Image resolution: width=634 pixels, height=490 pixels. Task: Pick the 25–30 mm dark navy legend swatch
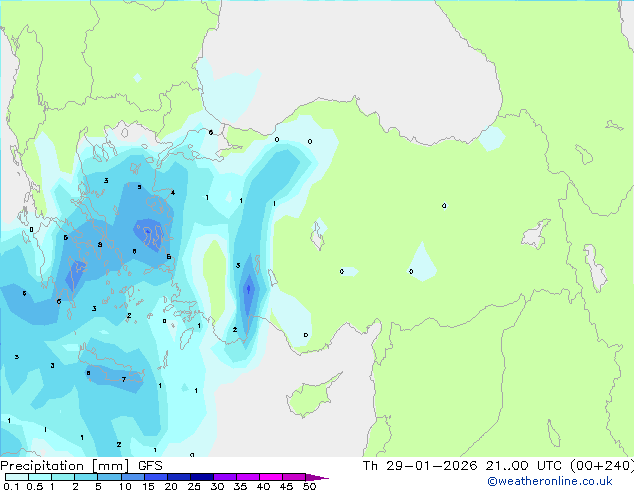click(x=201, y=477)
